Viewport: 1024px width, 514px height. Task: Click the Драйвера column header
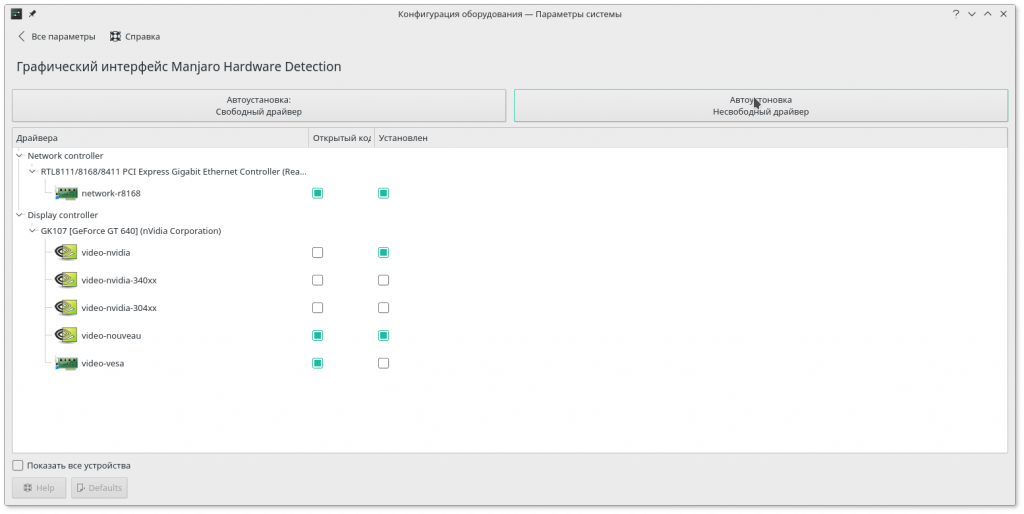point(161,138)
